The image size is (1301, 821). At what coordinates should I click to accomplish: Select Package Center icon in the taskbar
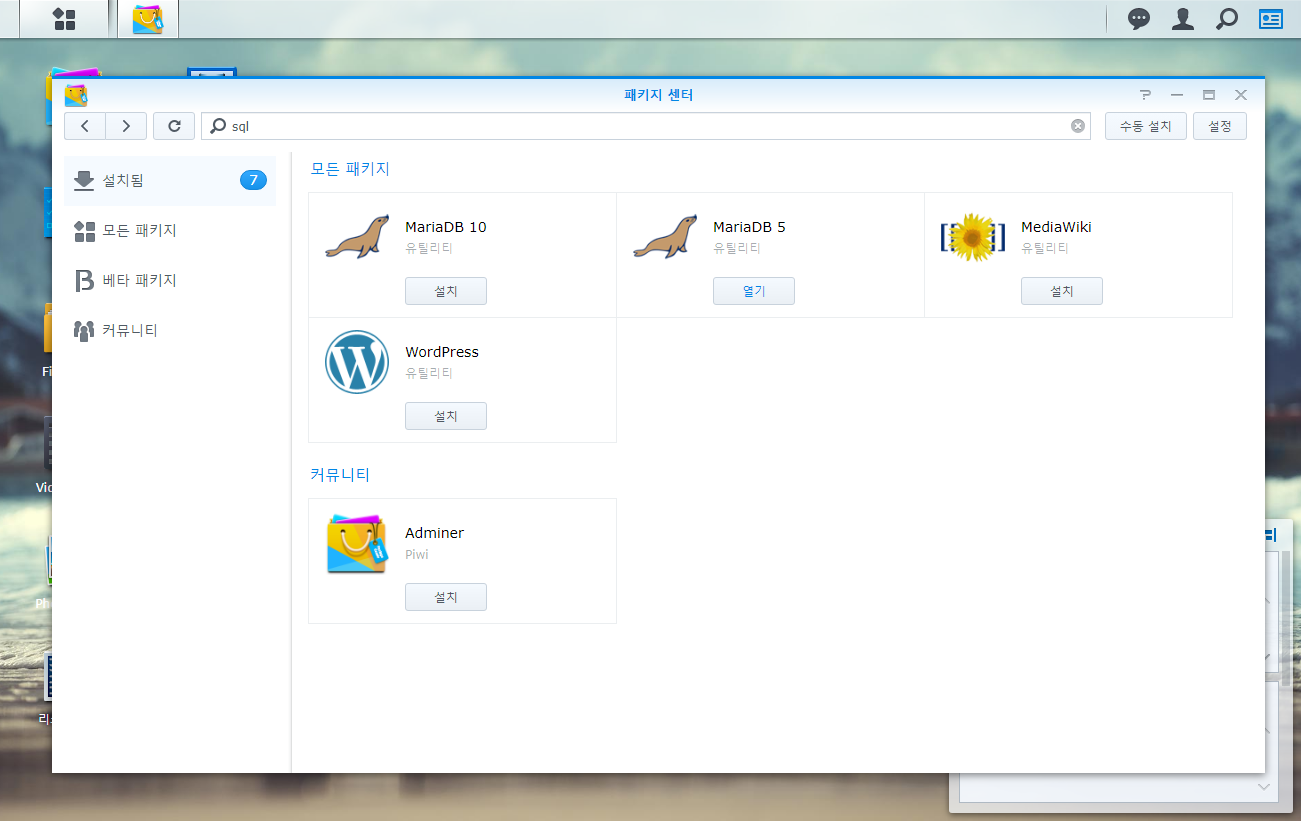148,19
